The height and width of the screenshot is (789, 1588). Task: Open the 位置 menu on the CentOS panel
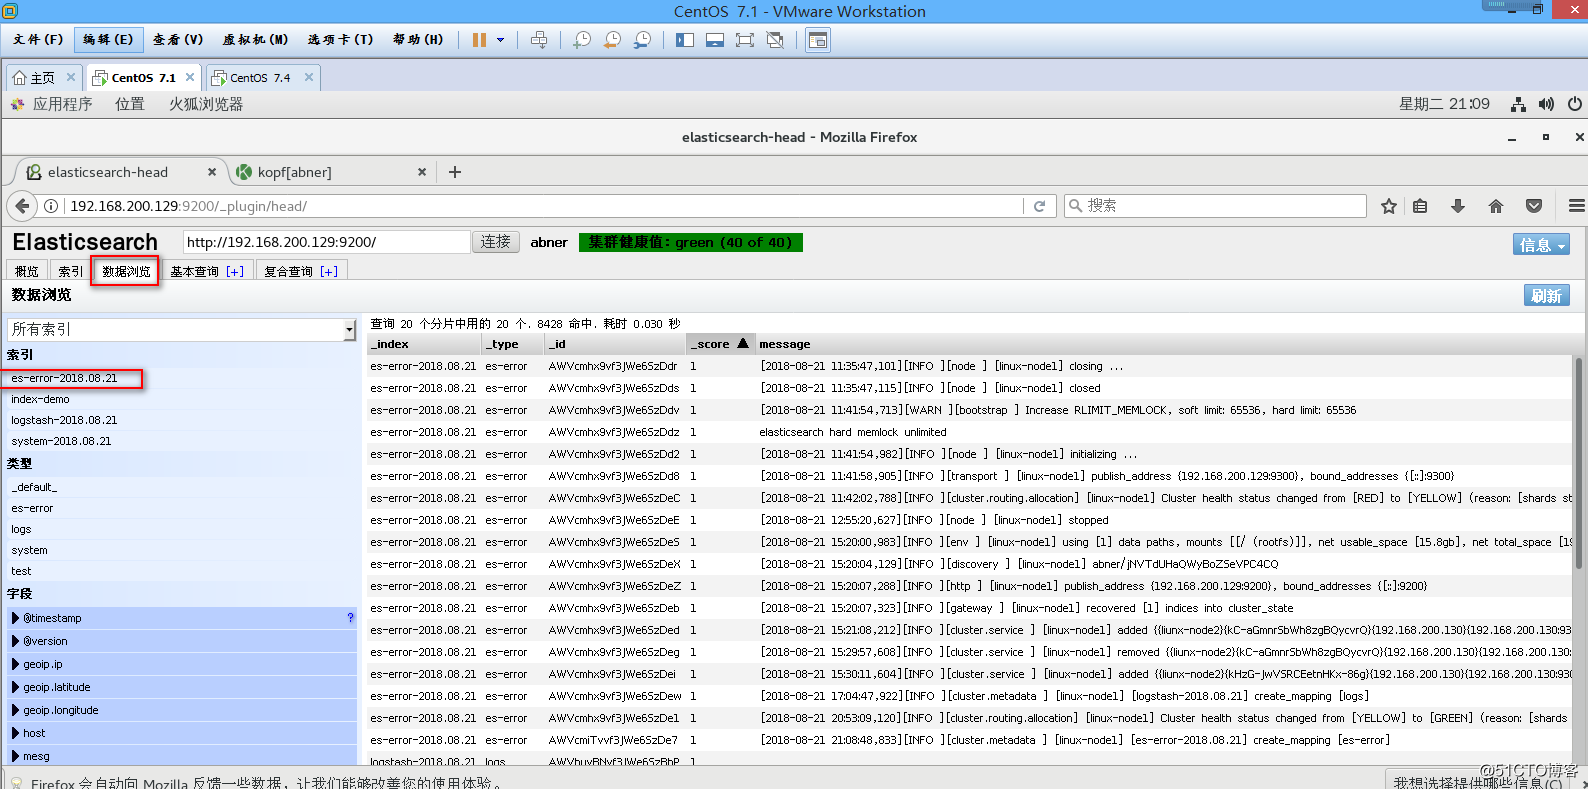129,104
